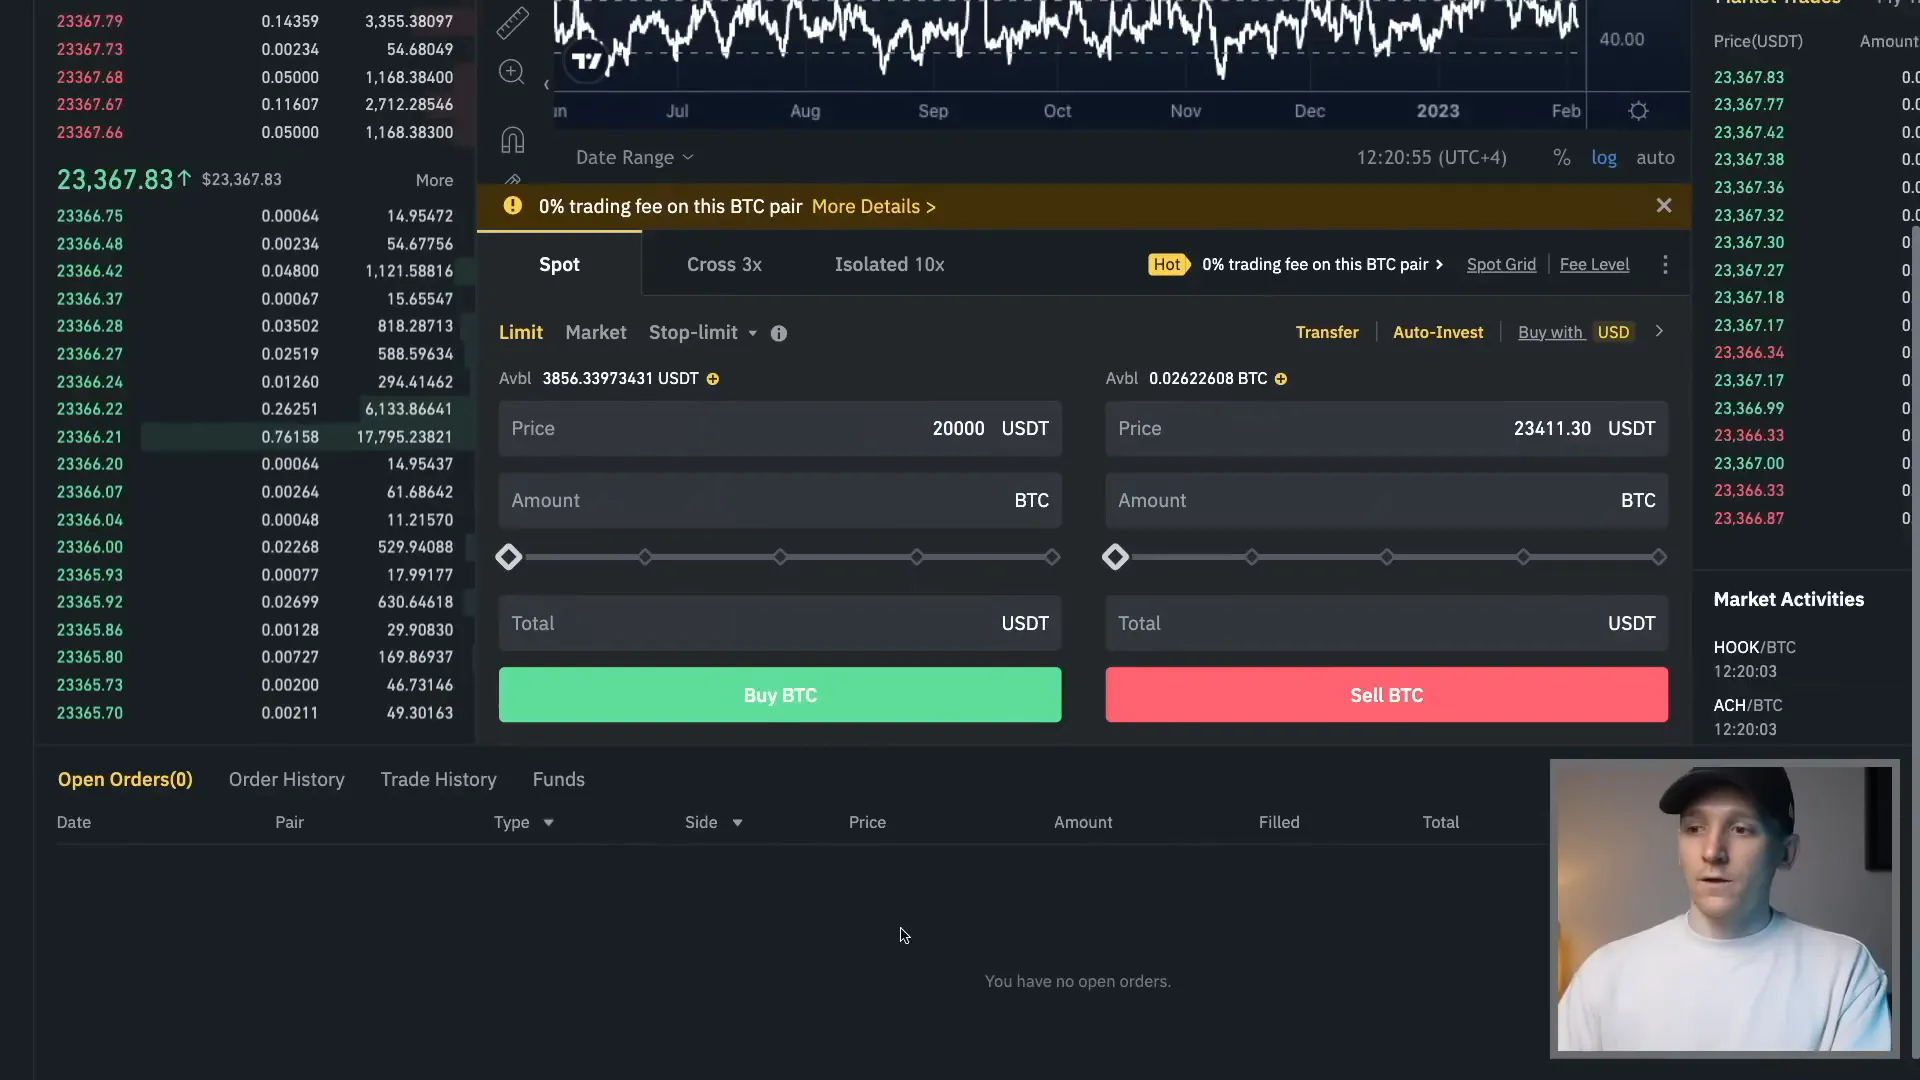
Task: Click the Transfer link
Action: (1327, 332)
